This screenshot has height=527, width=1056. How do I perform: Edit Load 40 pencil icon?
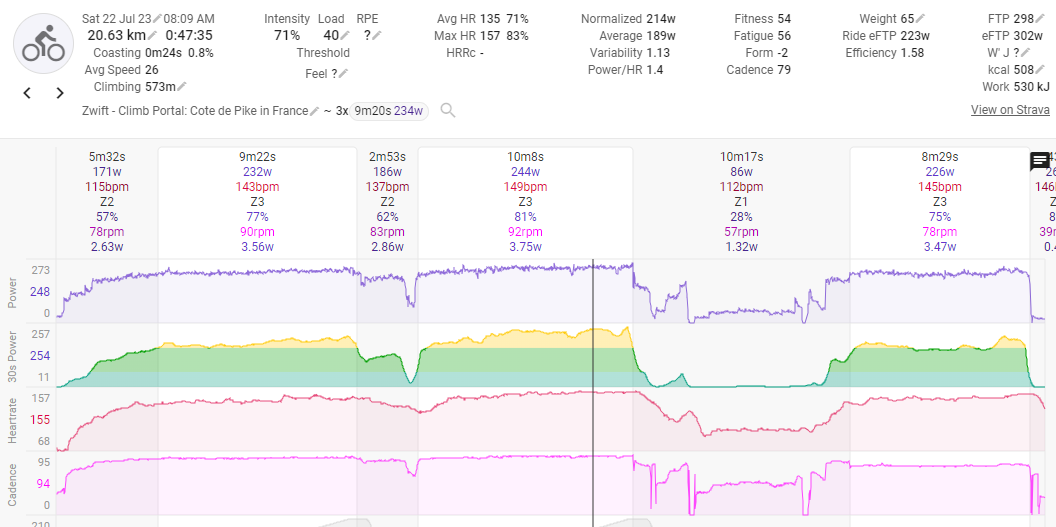(345, 36)
